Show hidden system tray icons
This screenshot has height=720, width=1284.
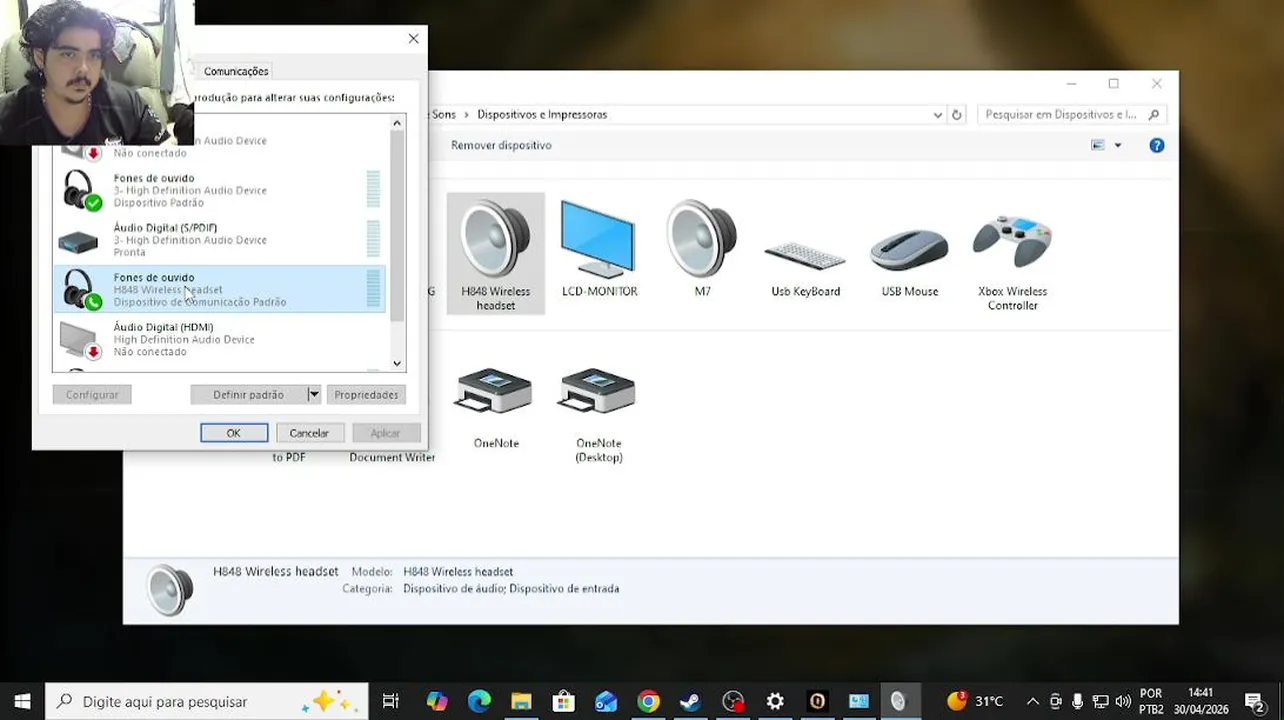pyautogui.click(x=1033, y=701)
